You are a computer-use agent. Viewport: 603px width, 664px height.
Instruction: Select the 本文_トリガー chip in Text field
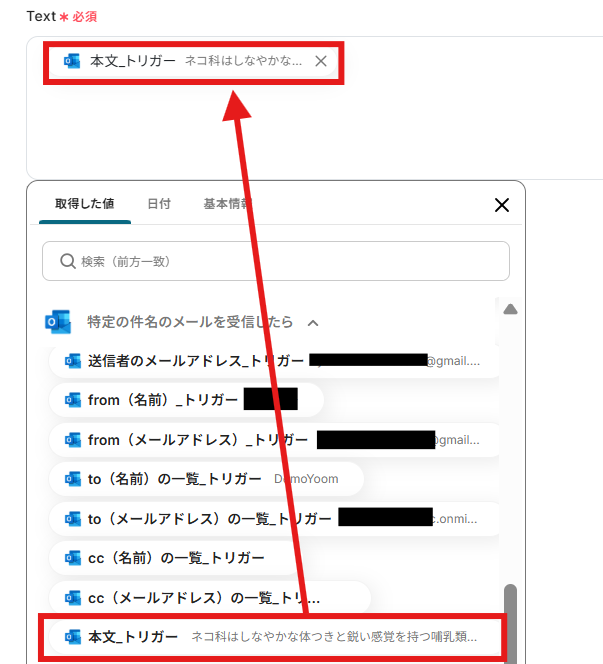[x=194, y=61]
